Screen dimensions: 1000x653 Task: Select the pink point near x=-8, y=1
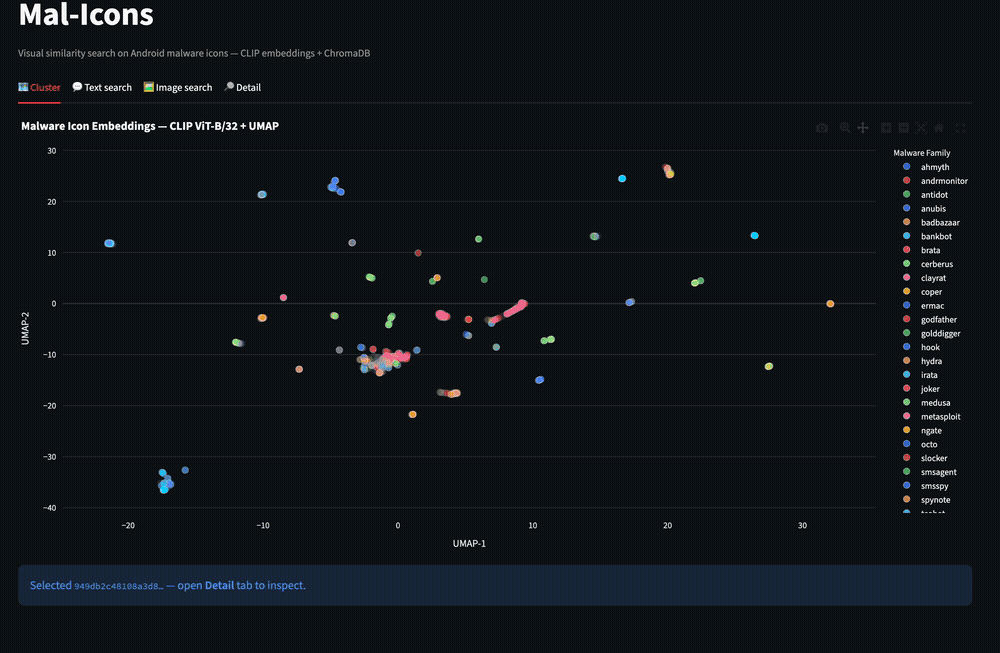click(283, 298)
